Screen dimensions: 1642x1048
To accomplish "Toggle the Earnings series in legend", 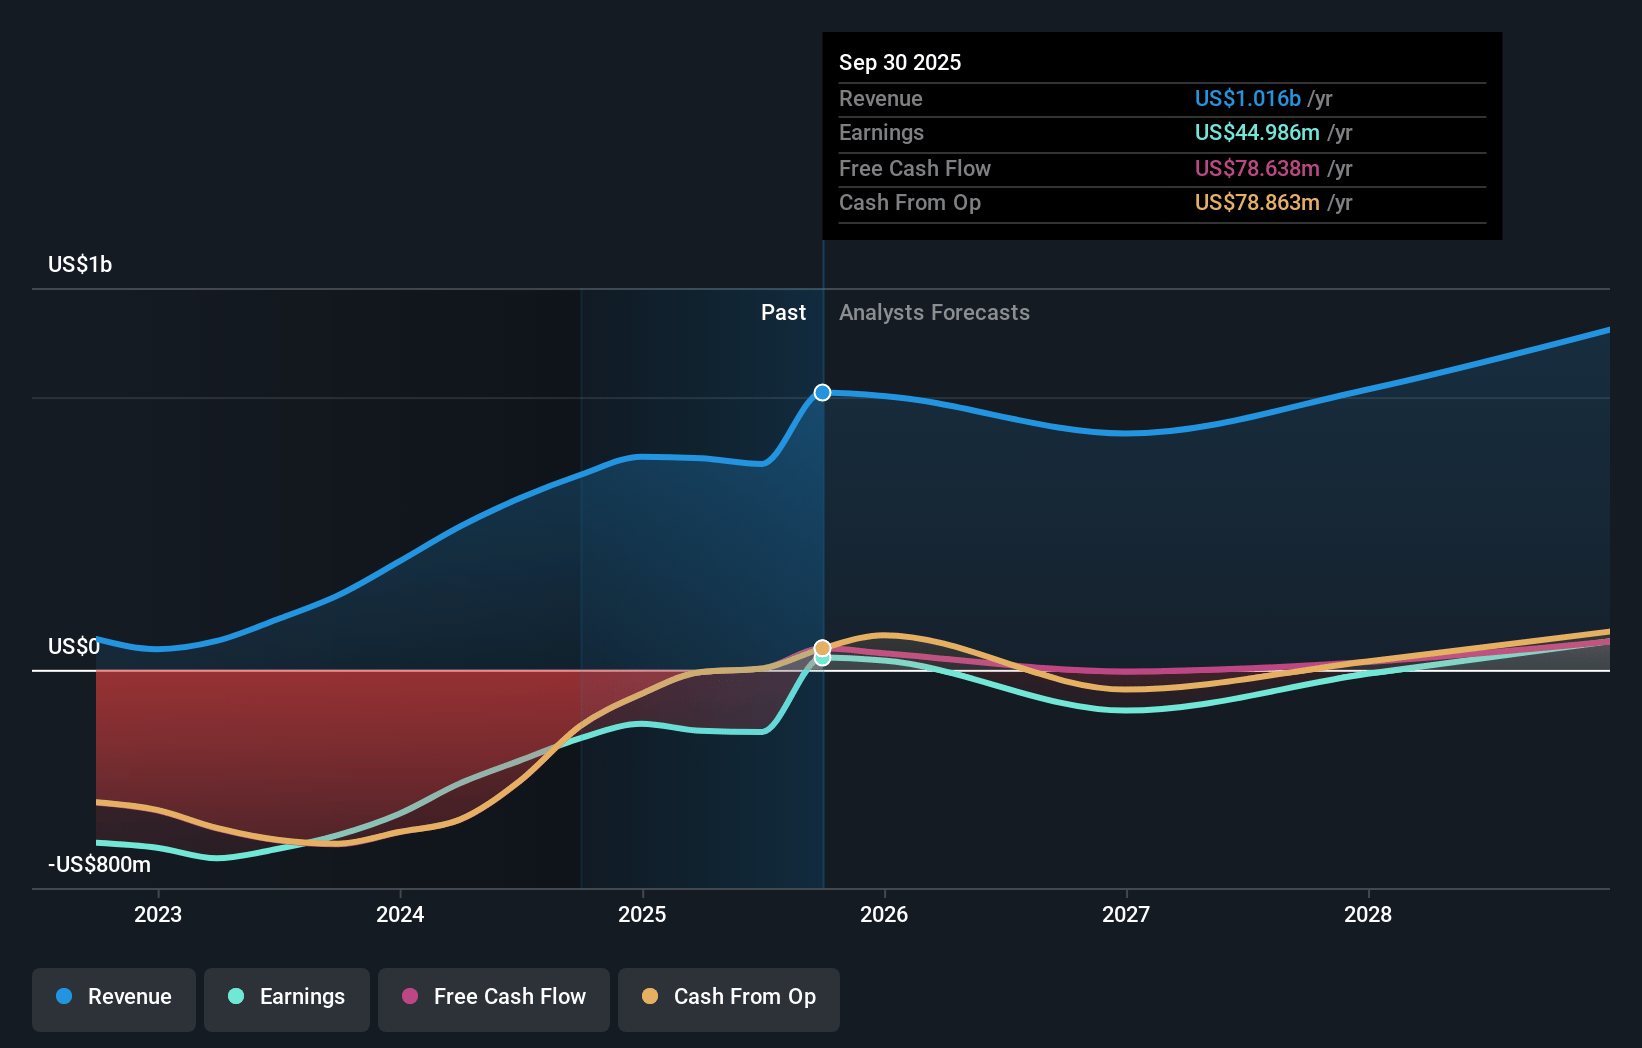I will pos(287,997).
